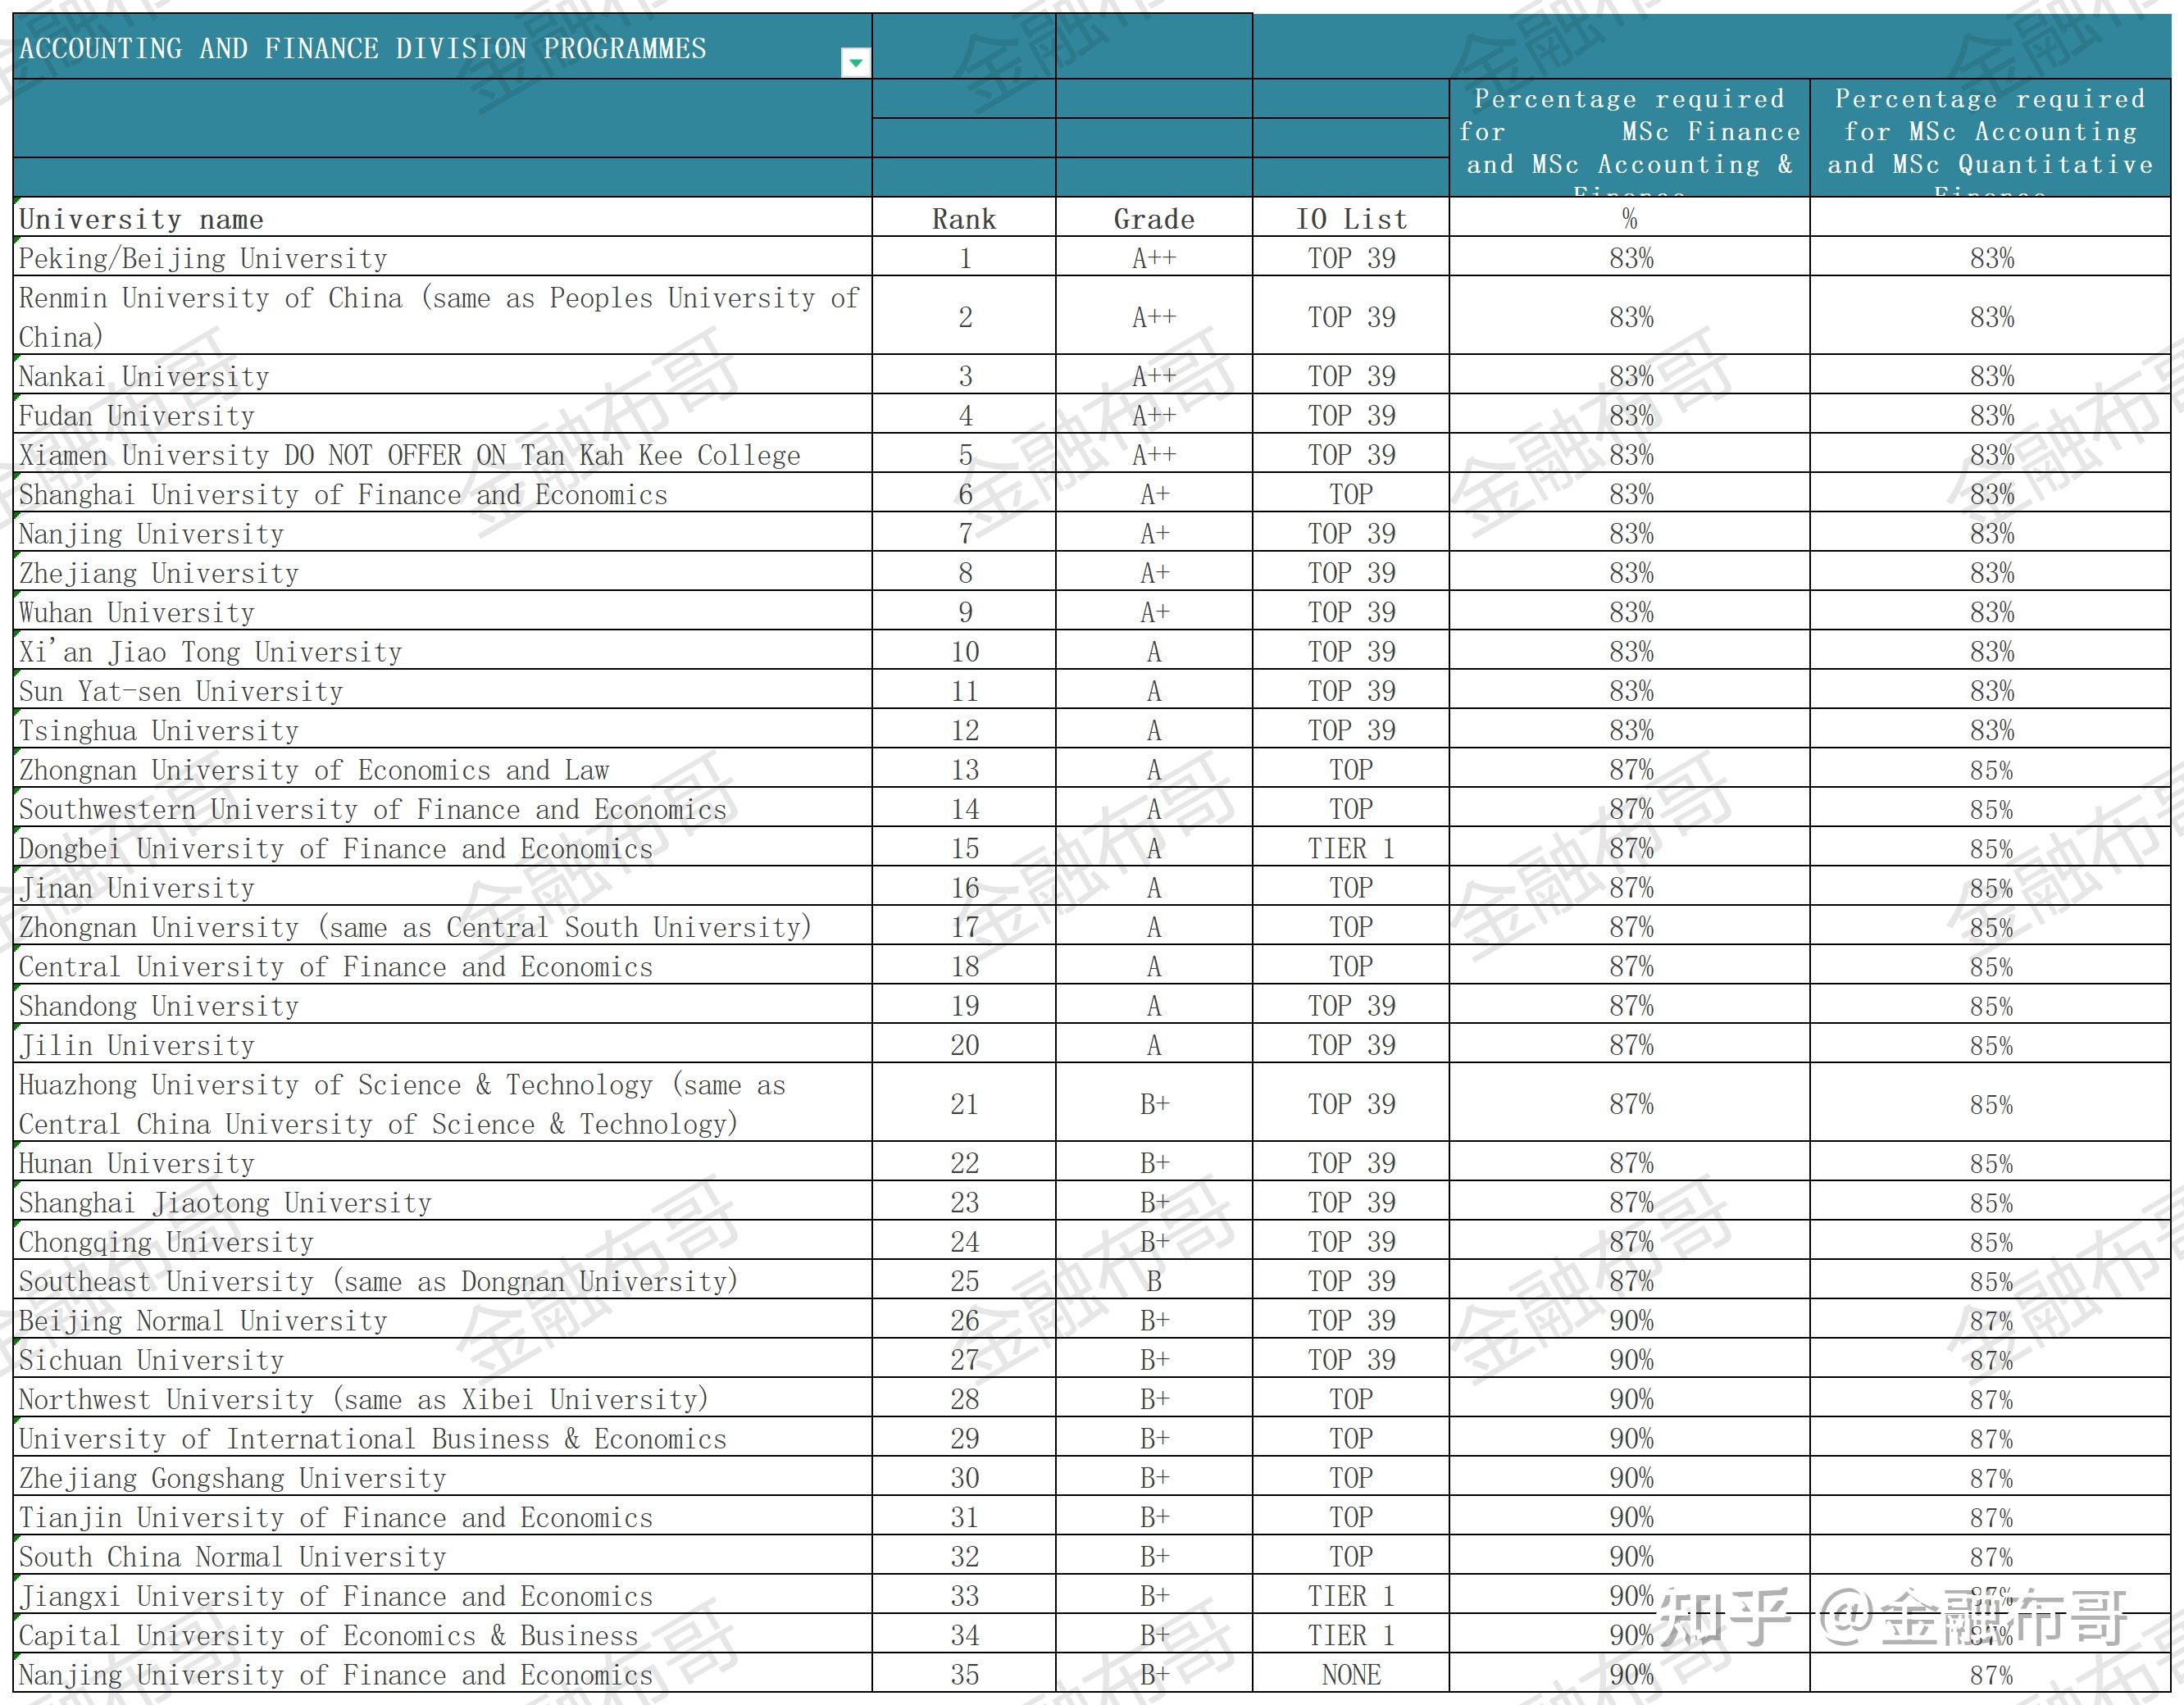Screen dimensions: 2184x1705
Task: Select the Peking/Beijing University cell
Action: 203,258
